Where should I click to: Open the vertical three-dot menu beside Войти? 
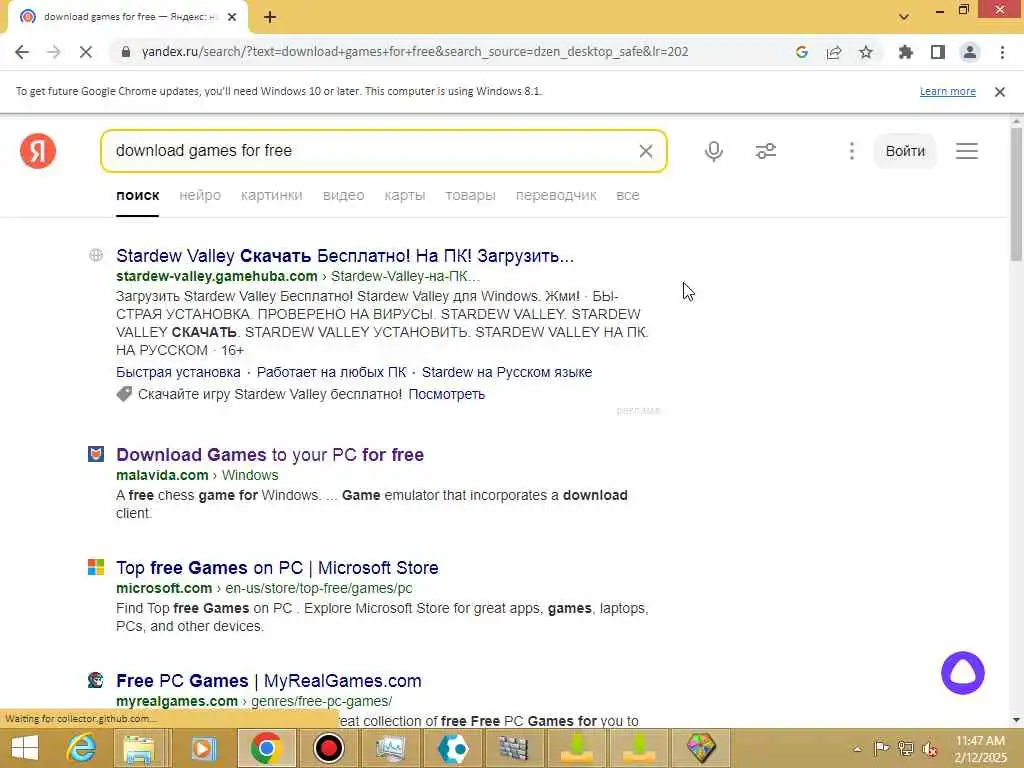tap(852, 151)
